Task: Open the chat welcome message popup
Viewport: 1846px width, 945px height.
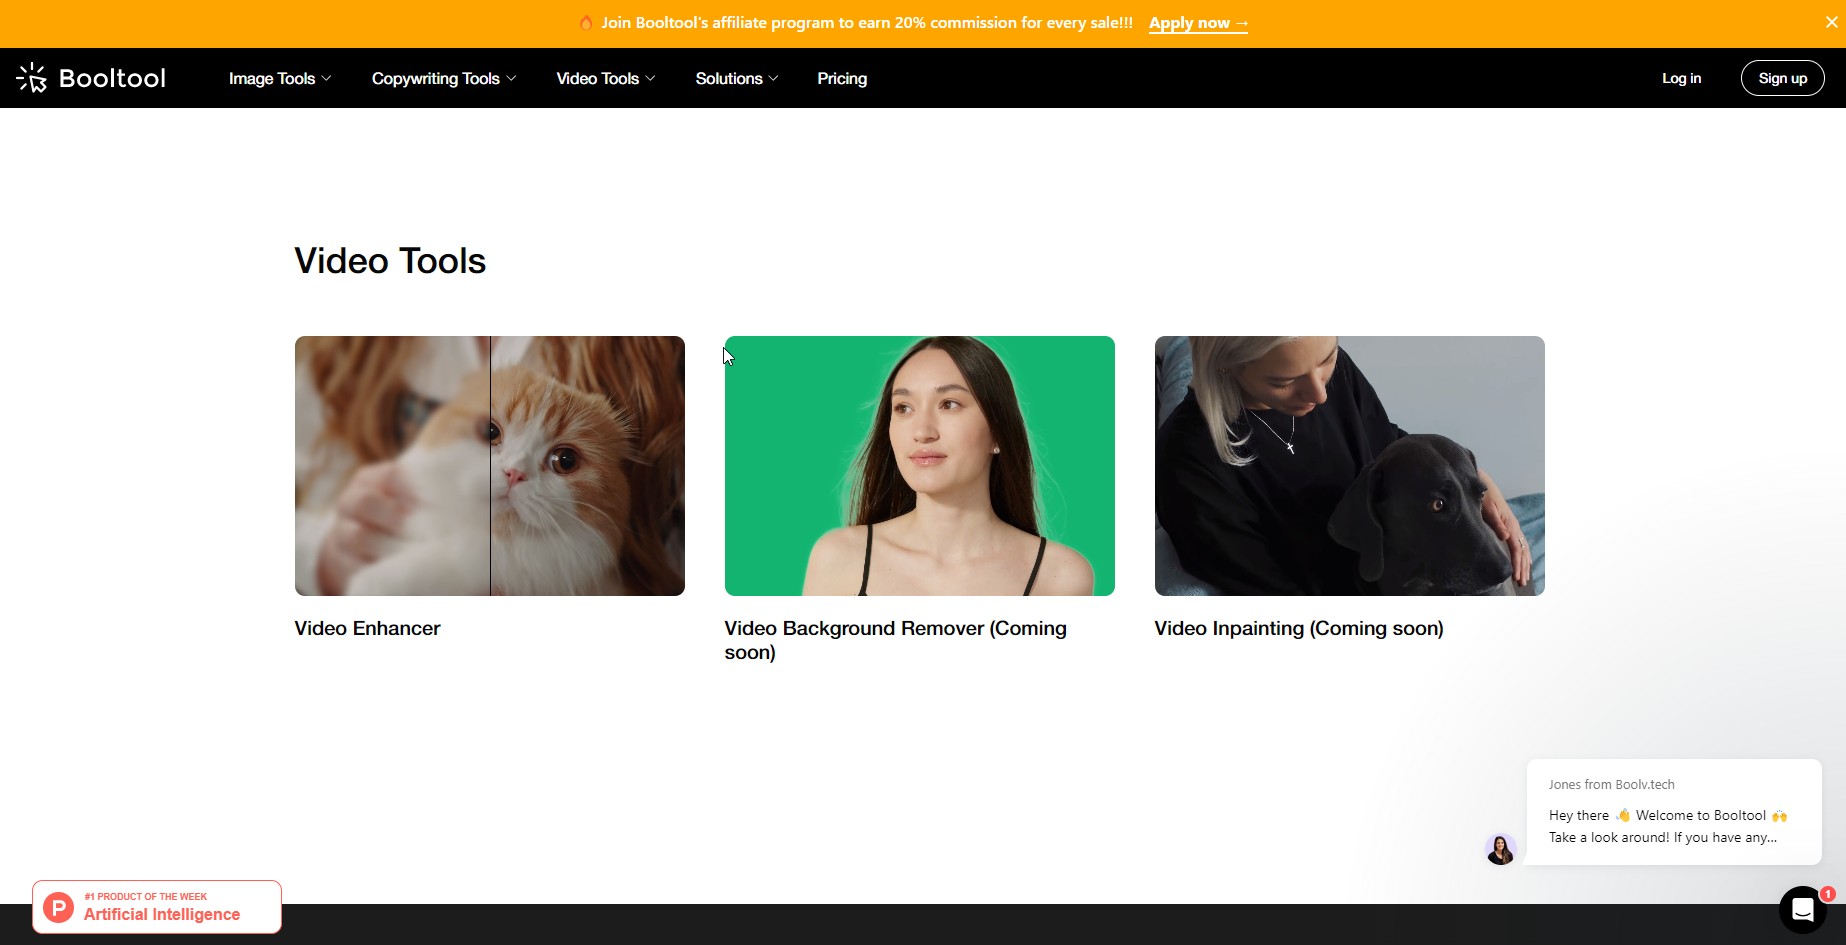Action: (x=1674, y=812)
